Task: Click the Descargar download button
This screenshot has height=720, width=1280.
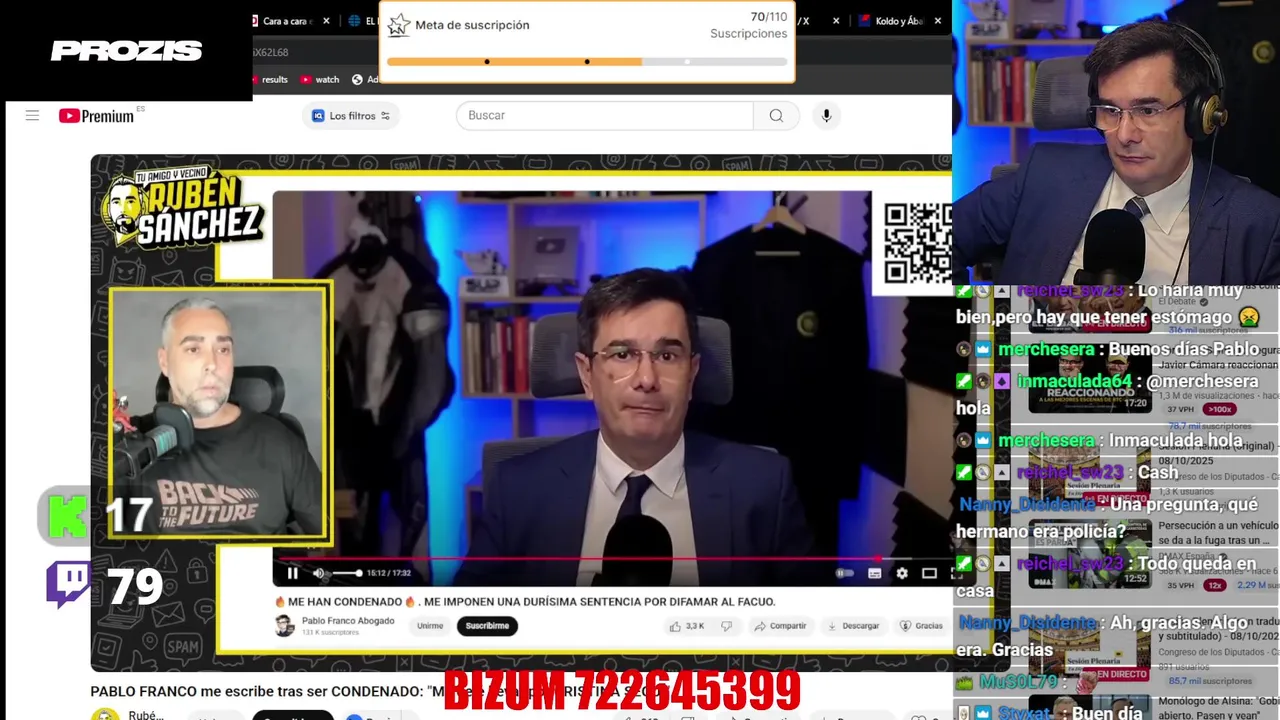Action: pos(853,626)
